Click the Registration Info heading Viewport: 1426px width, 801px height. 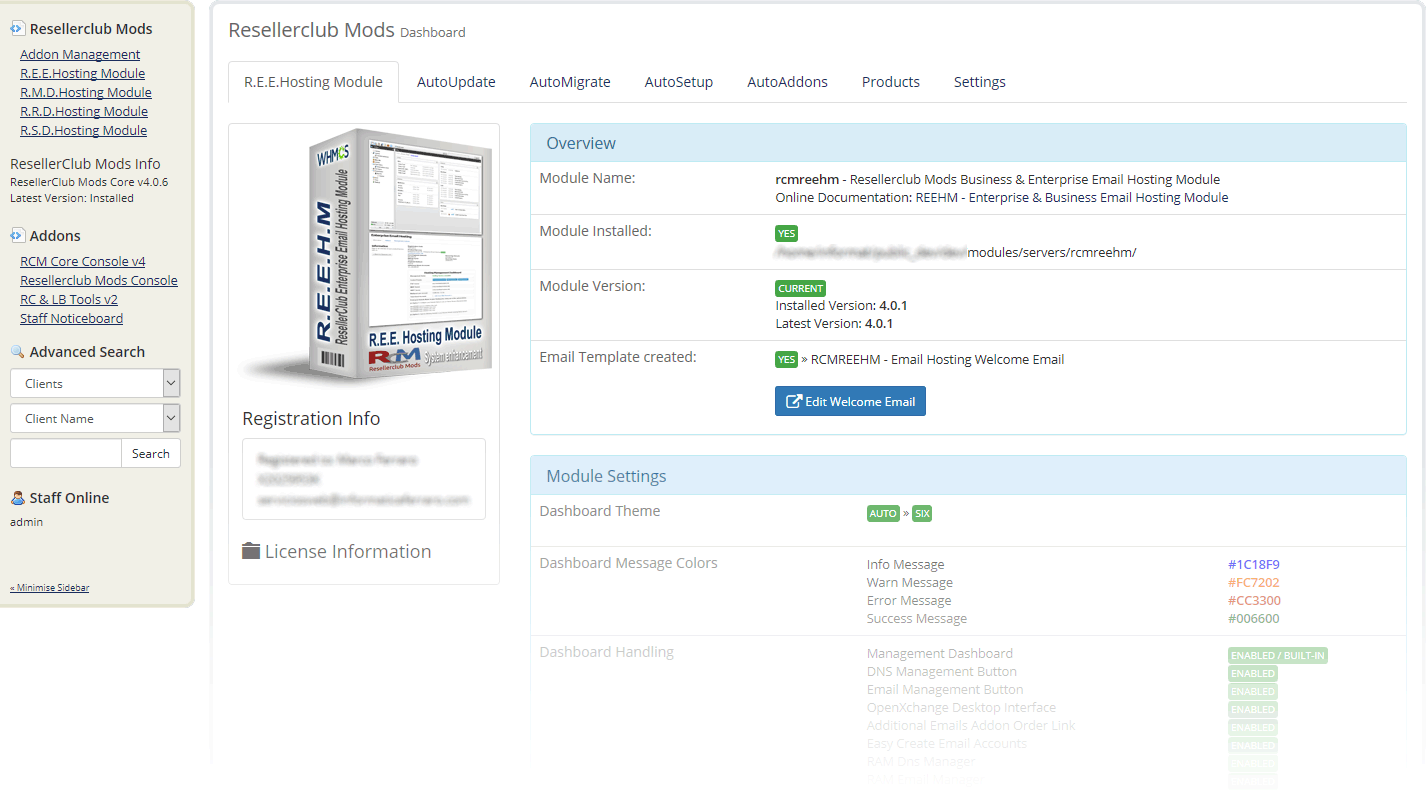pos(311,418)
